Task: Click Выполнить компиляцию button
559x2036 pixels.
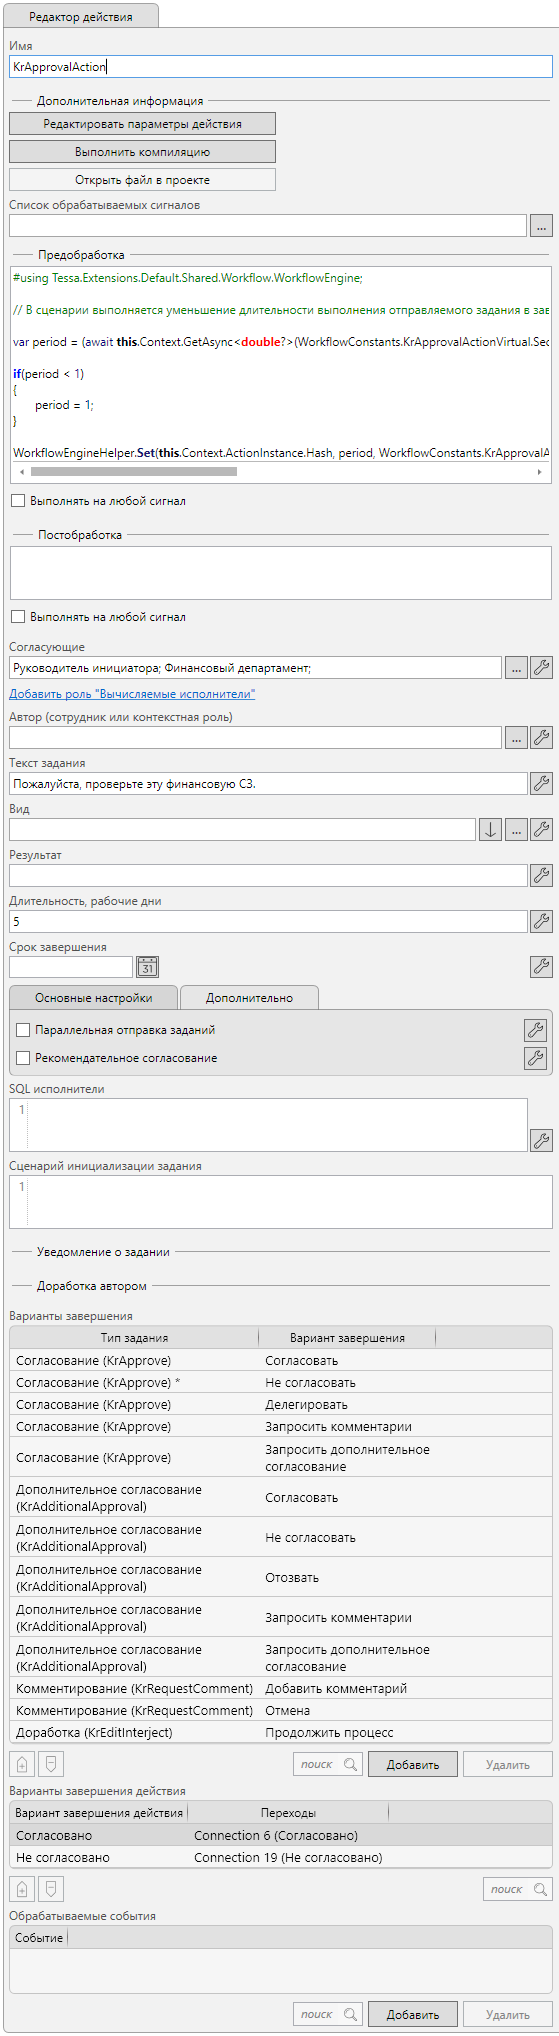Action: click(x=142, y=152)
